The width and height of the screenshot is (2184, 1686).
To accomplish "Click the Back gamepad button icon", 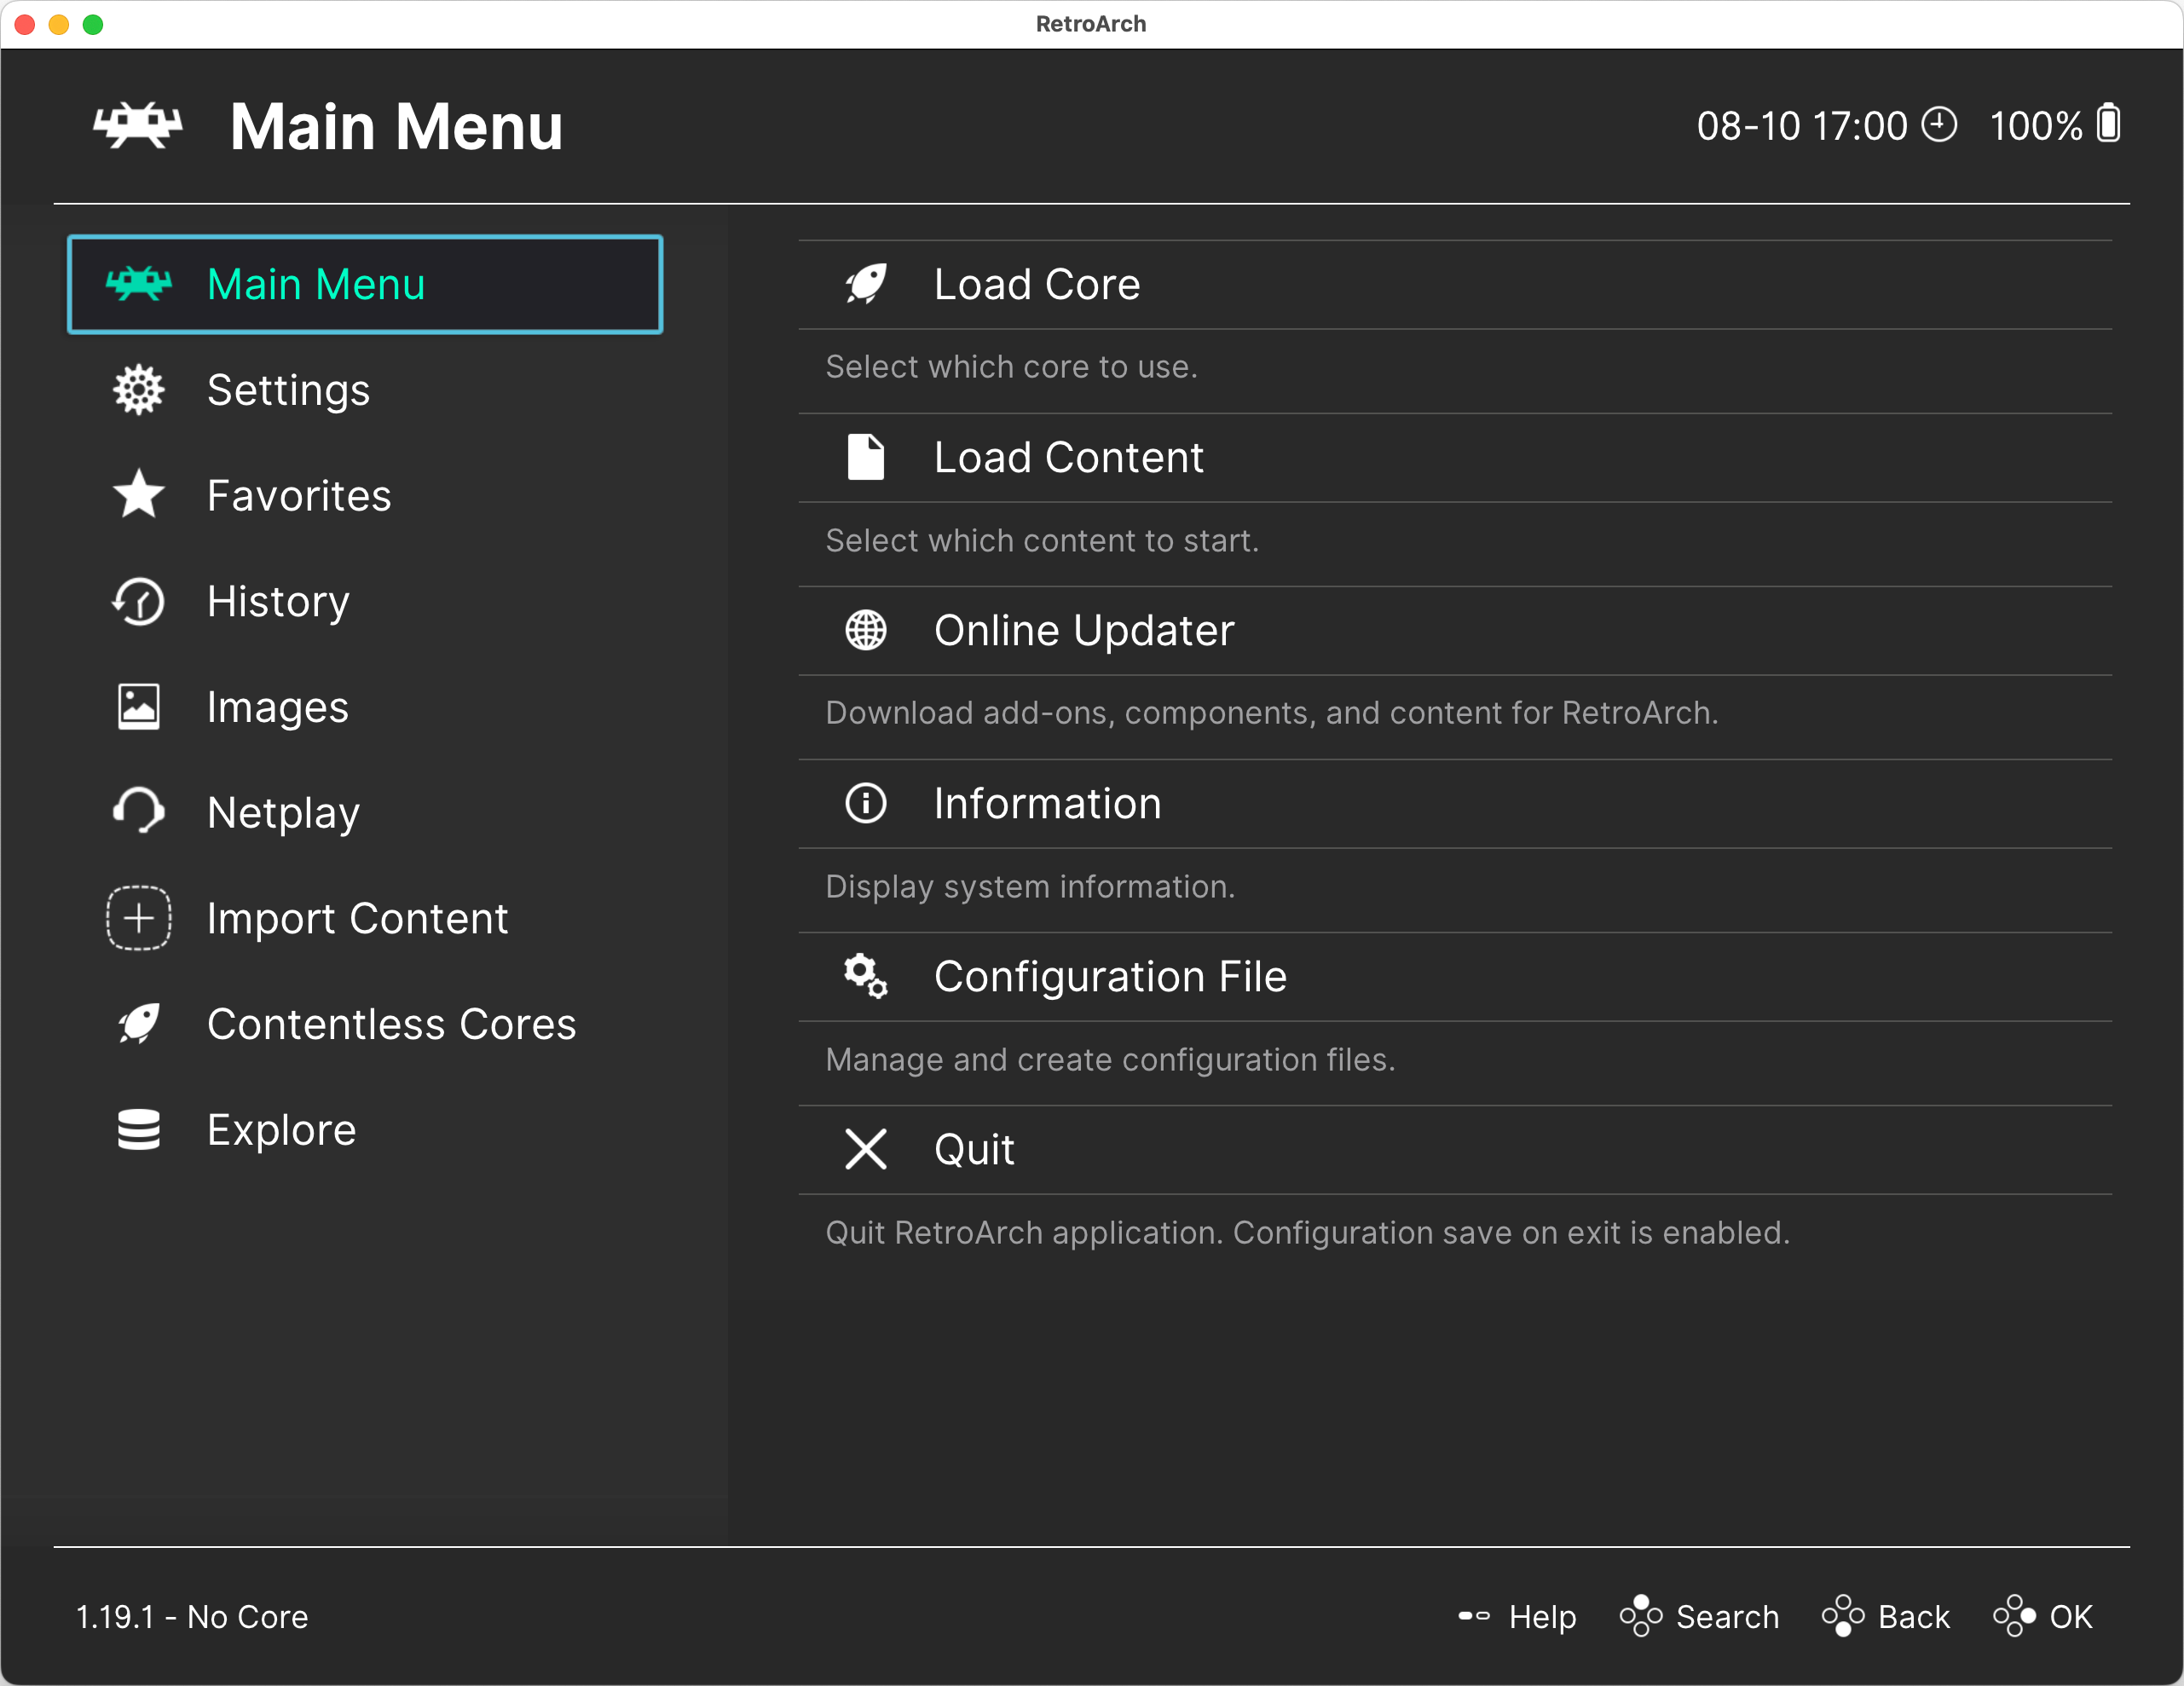I will [1843, 1616].
